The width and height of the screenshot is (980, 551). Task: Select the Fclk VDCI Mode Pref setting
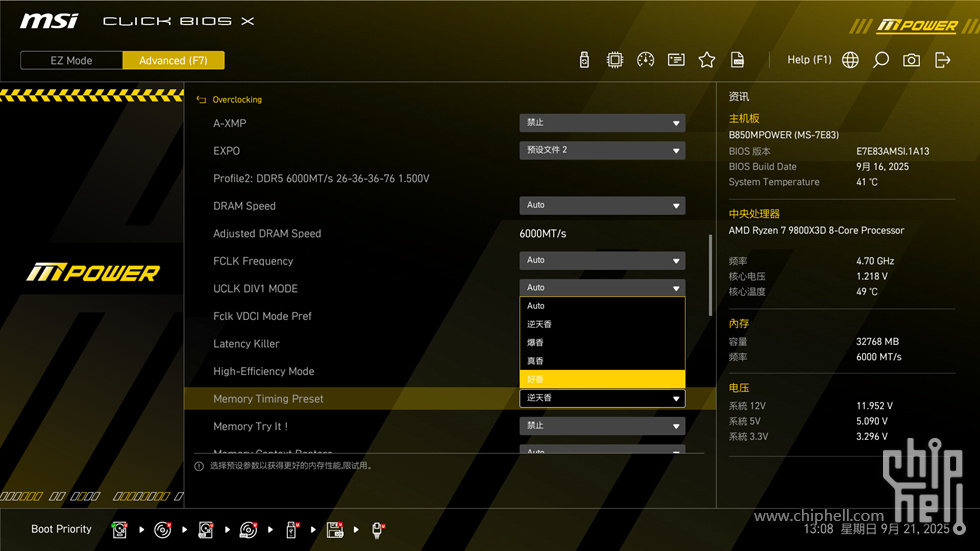point(262,316)
